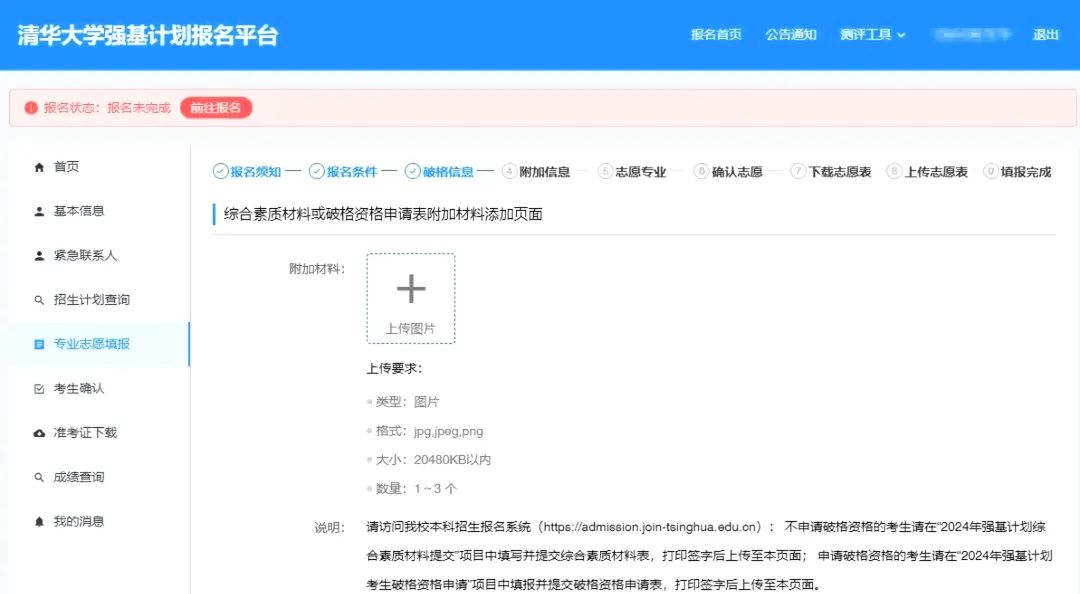Screen dimensions: 1080x594
Task: Click the person icon beside 基本信息
Action: [39, 212]
